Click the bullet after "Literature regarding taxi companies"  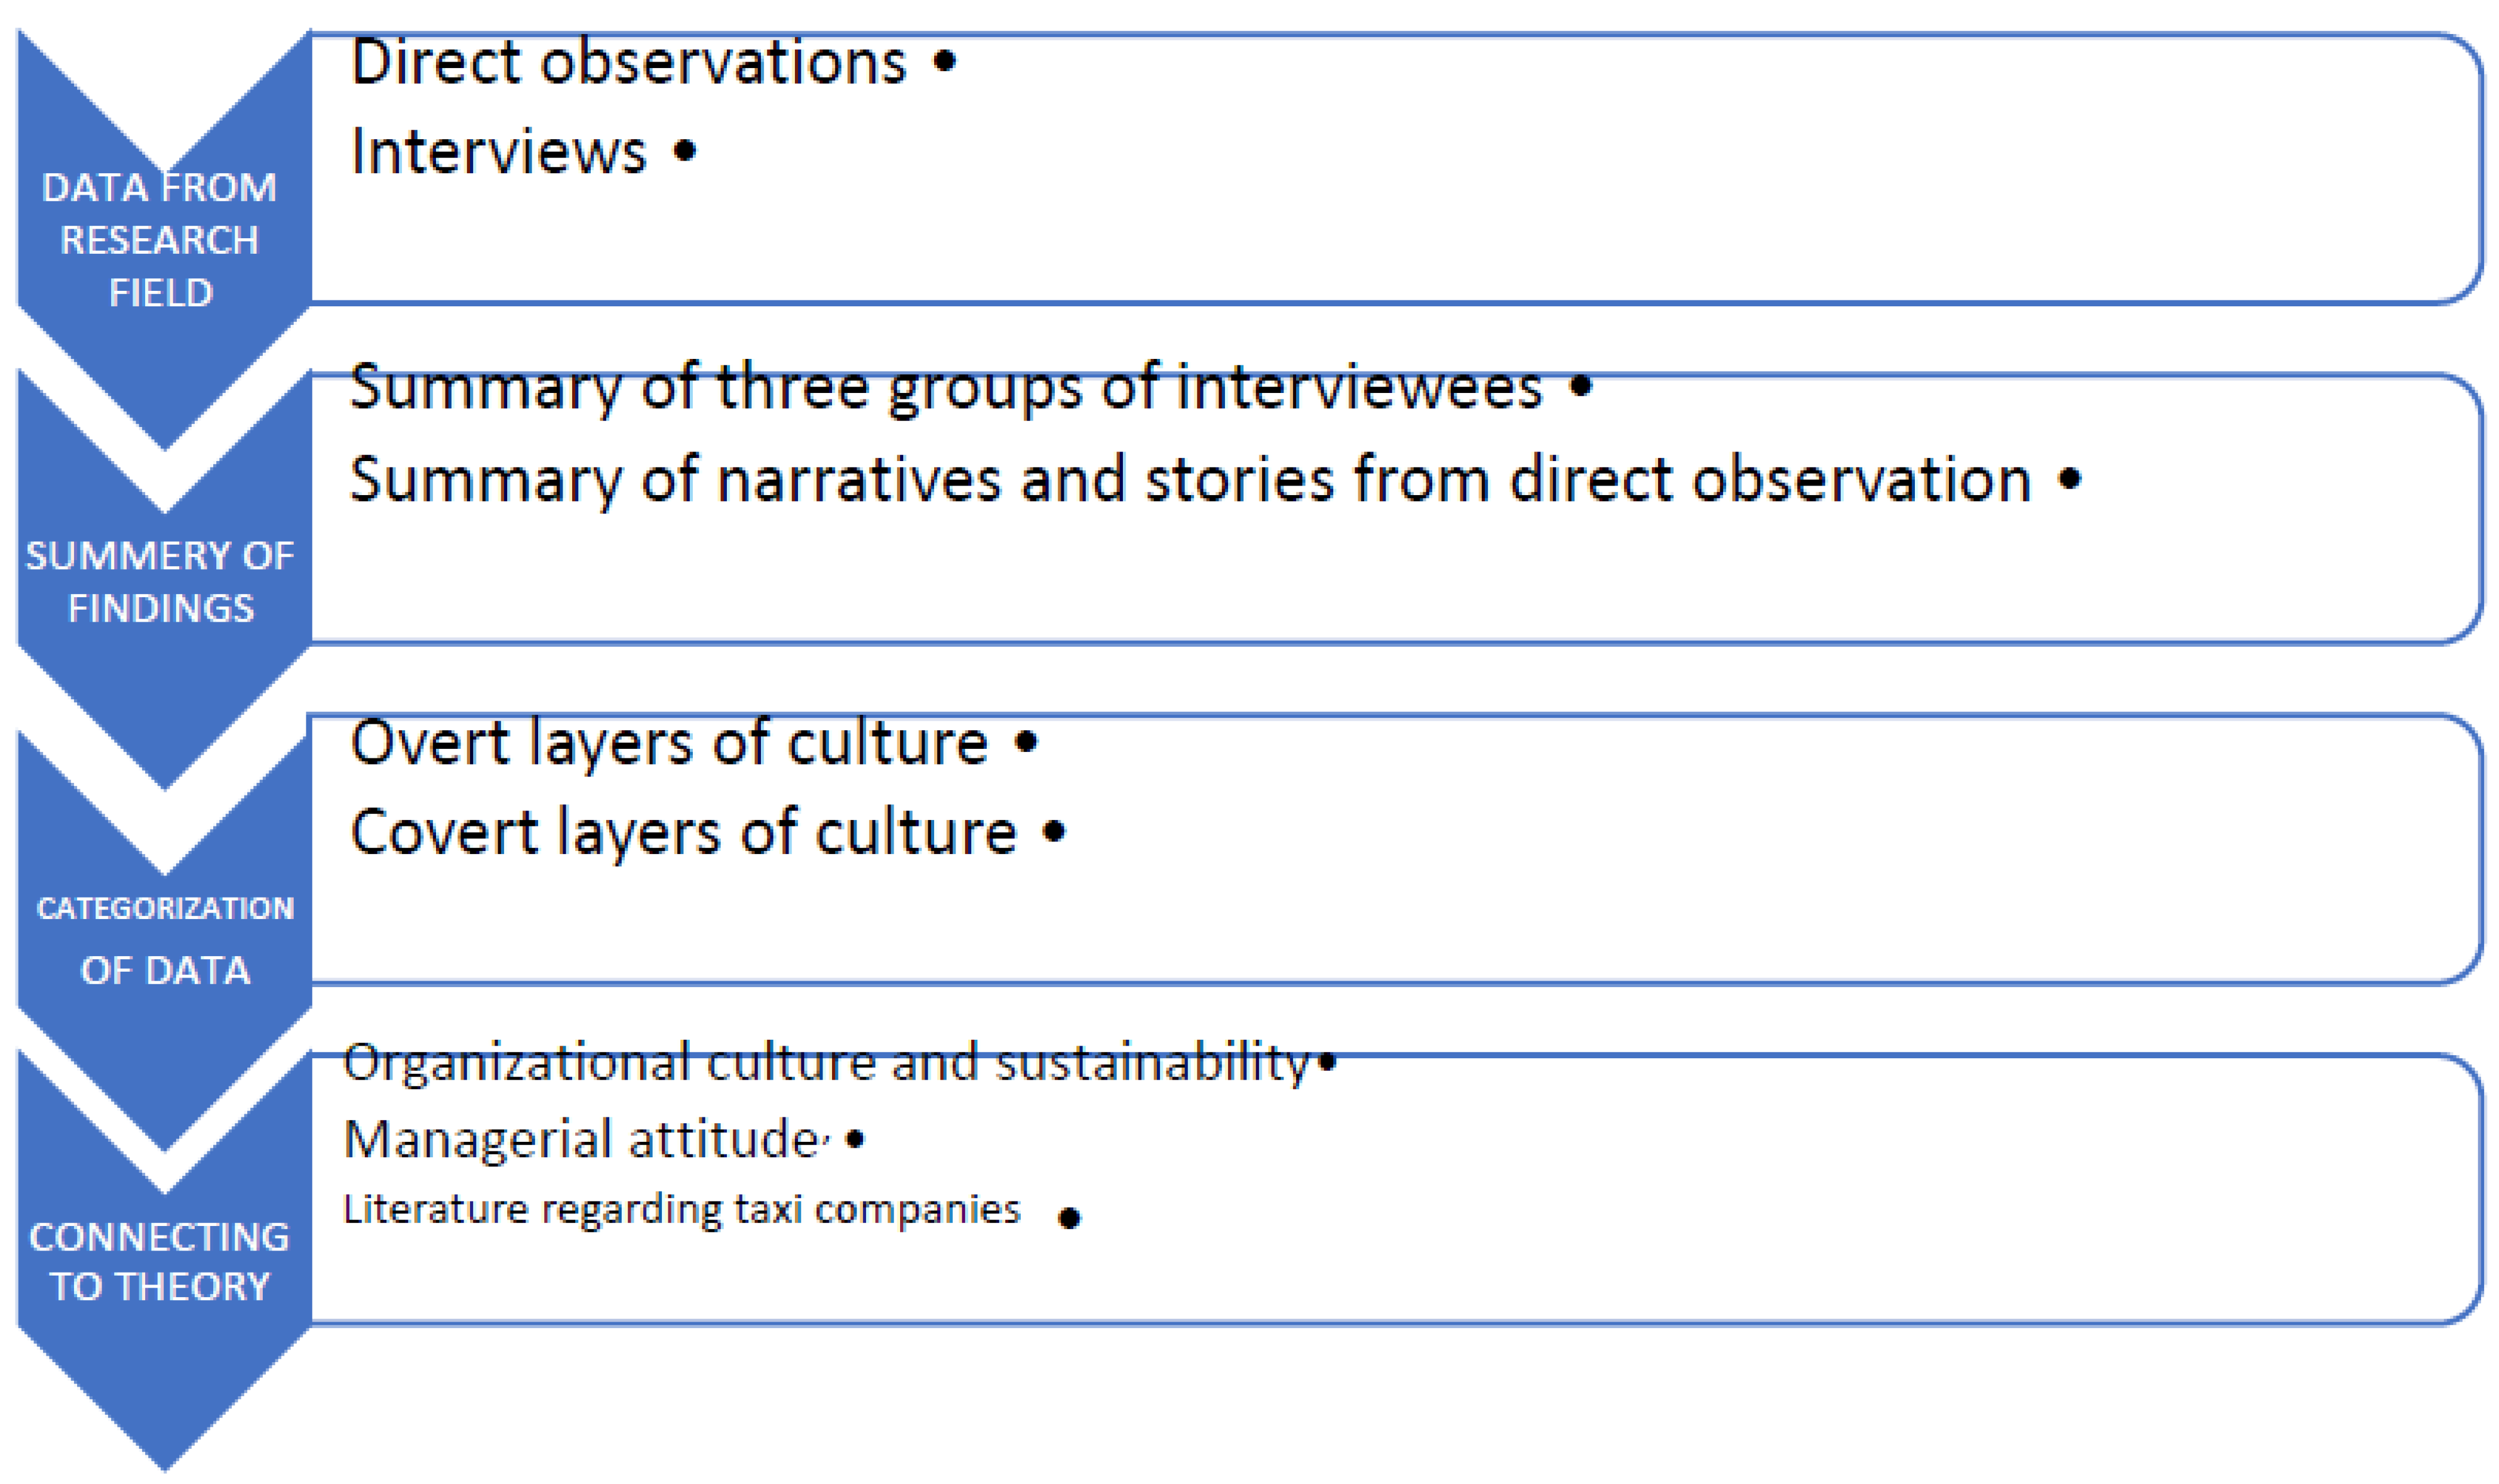(1069, 1219)
